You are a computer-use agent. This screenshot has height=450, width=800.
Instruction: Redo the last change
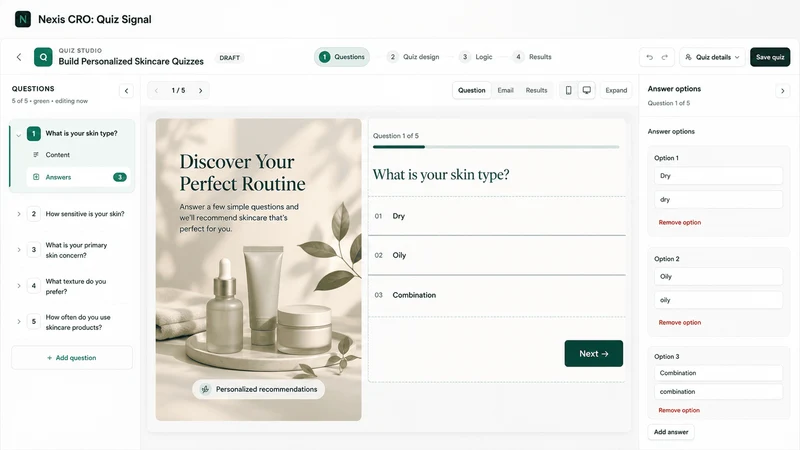point(665,57)
